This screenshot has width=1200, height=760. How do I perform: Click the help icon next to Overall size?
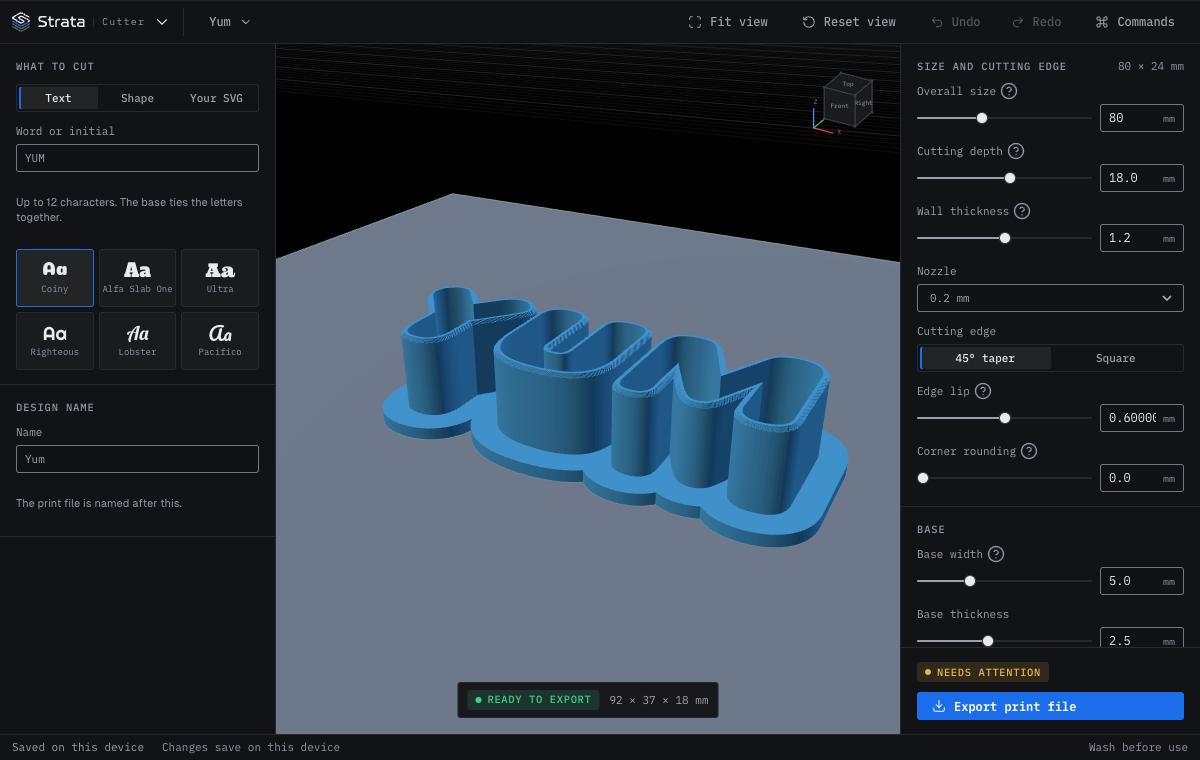[x=1009, y=91]
